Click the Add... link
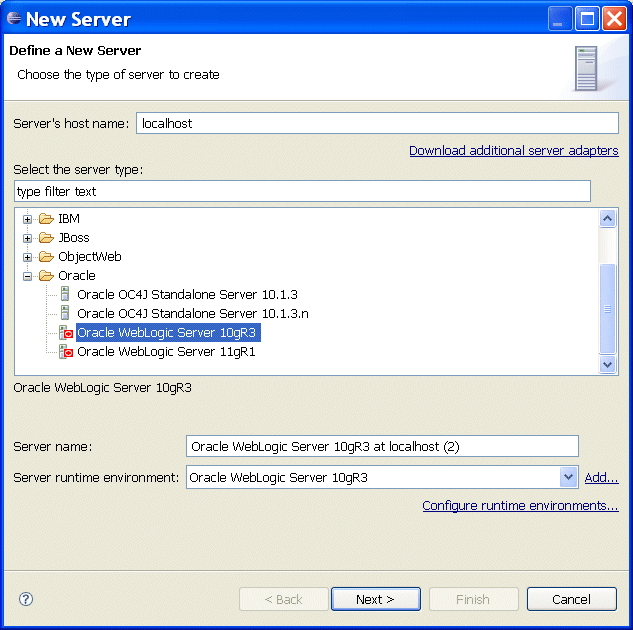Screen dimensions: 633x630 coord(602,477)
